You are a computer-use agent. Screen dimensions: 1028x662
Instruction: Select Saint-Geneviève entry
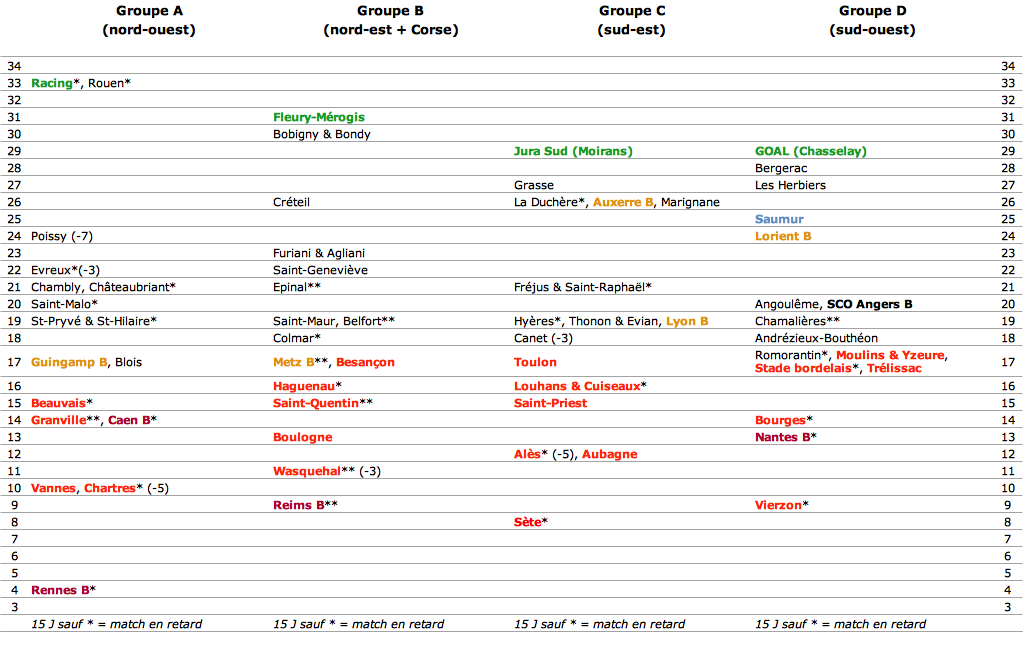[x=320, y=271]
